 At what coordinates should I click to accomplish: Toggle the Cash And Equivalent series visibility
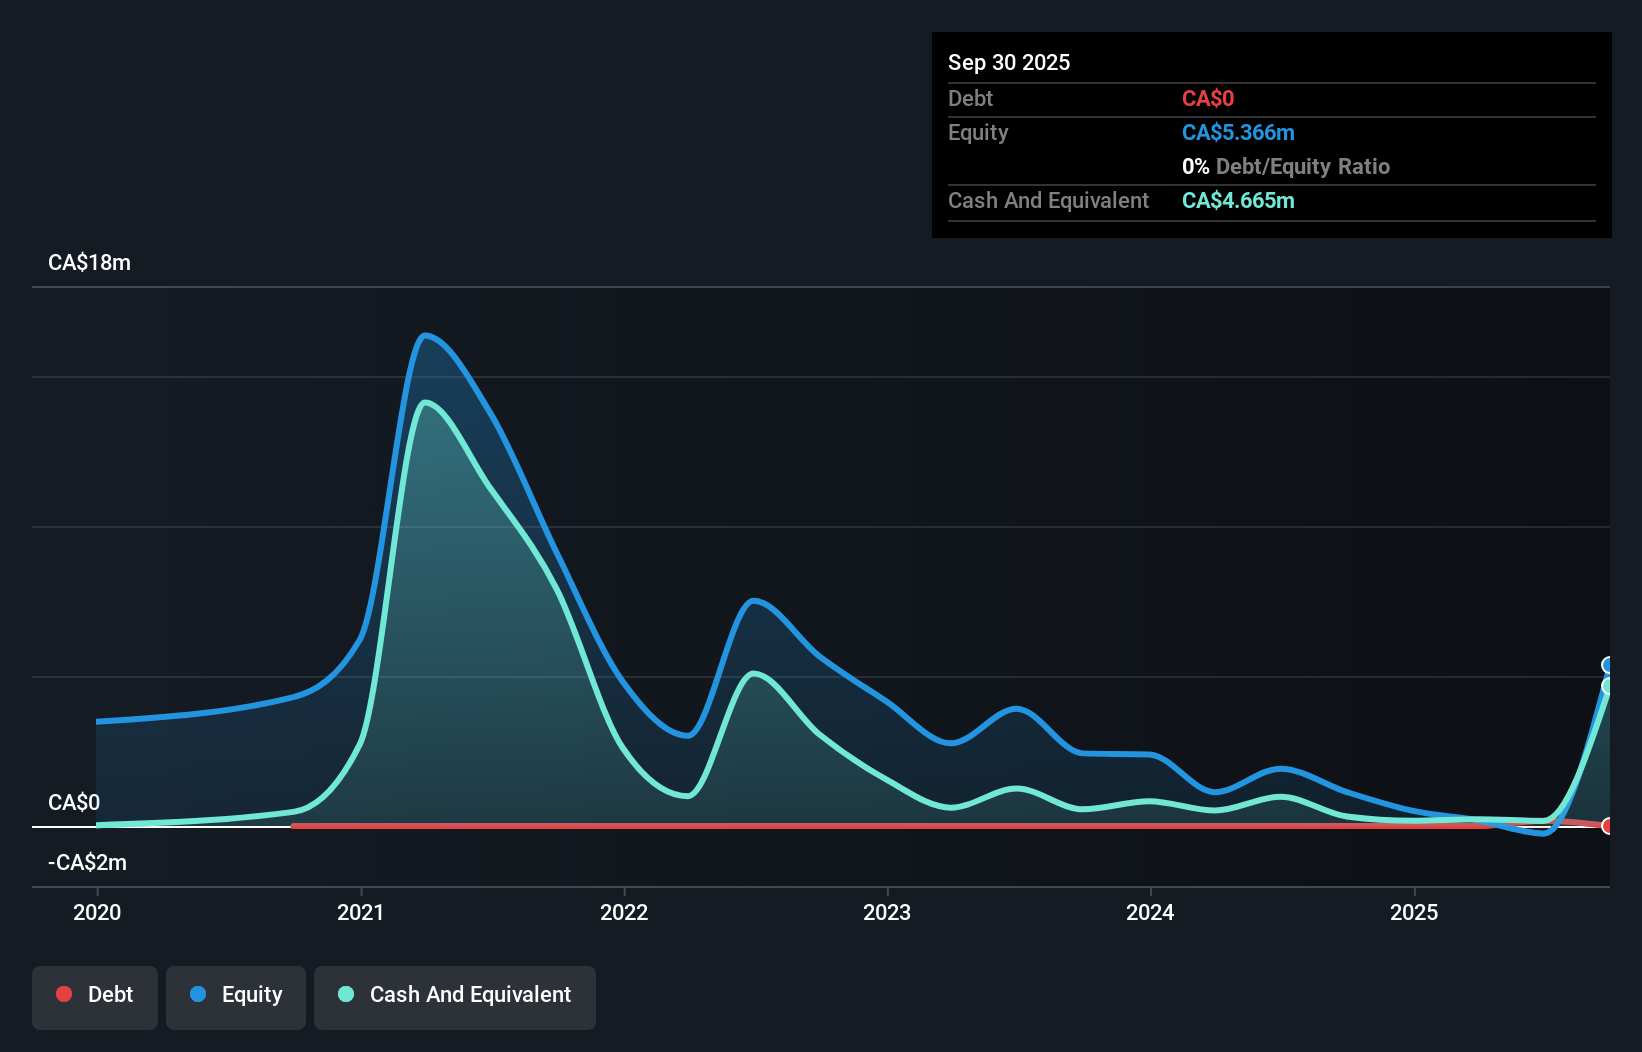click(455, 994)
